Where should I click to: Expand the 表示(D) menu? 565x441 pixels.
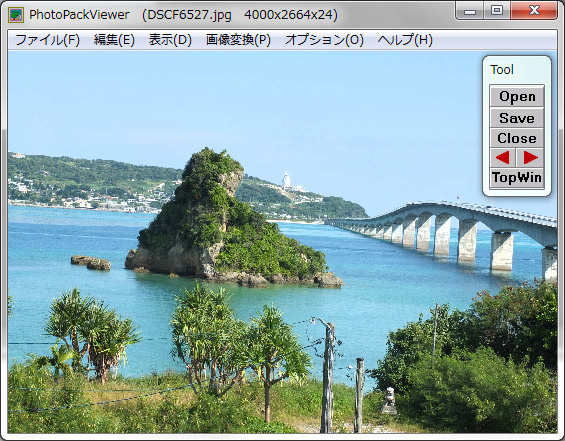[x=170, y=40]
